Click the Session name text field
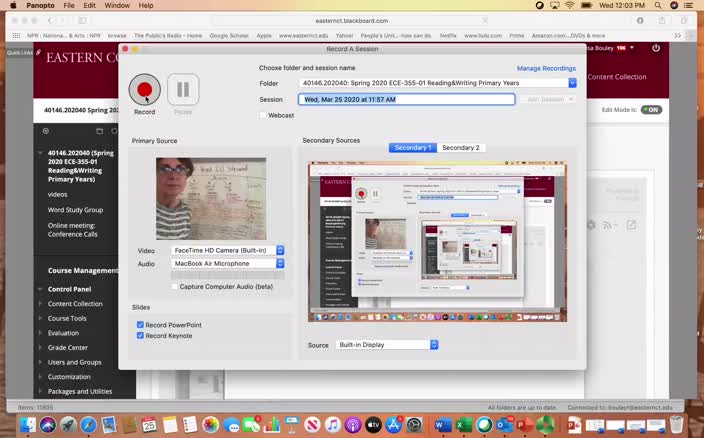This screenshot has width=704, height=438. pos(406,100)
